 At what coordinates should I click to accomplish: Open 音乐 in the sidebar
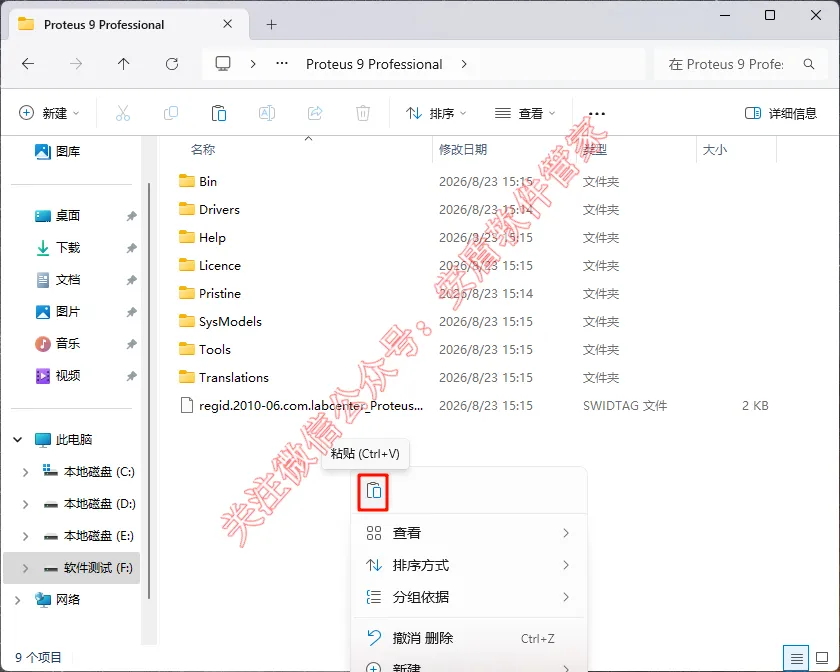(x=57, y=344)
